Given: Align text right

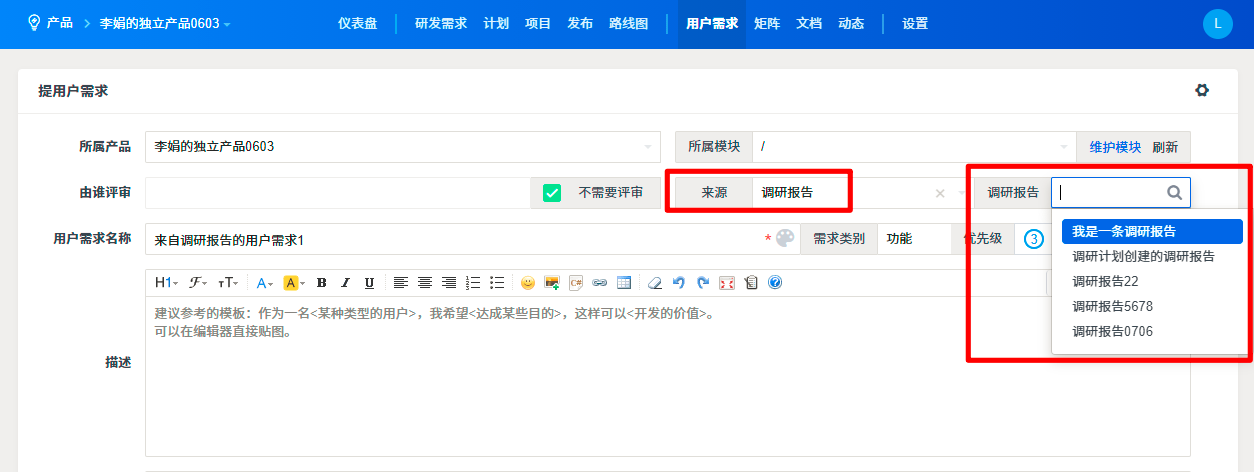Looking at the screenshot, I should pyautogui.click(x=449, y=283).
